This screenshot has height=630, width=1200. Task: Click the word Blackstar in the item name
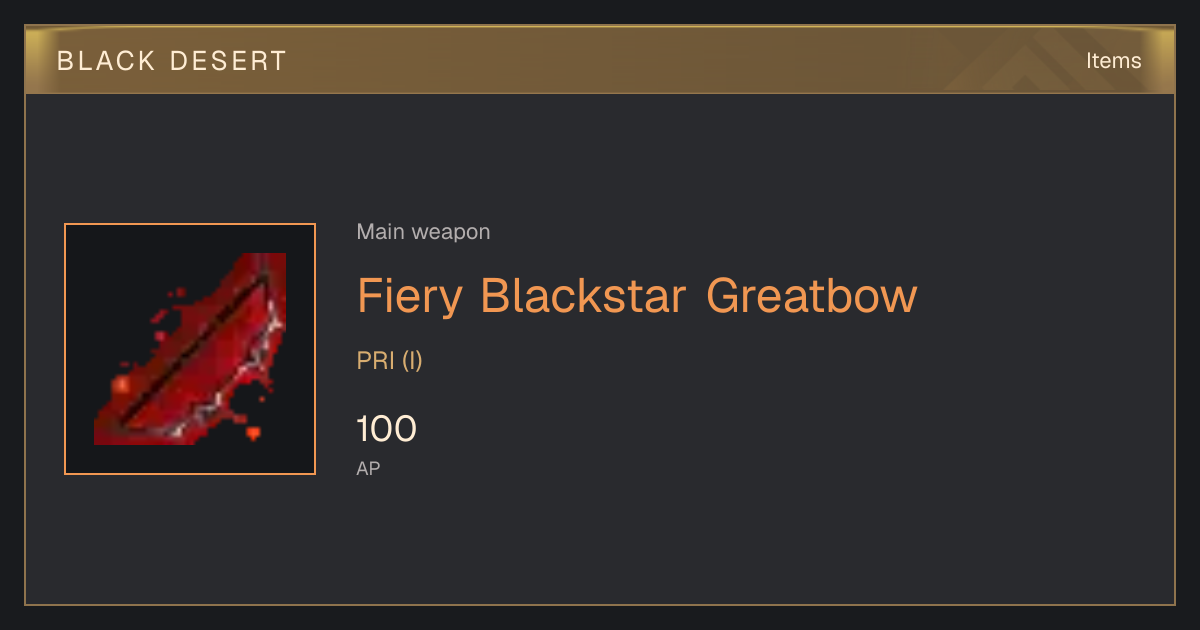click(584, 296)
